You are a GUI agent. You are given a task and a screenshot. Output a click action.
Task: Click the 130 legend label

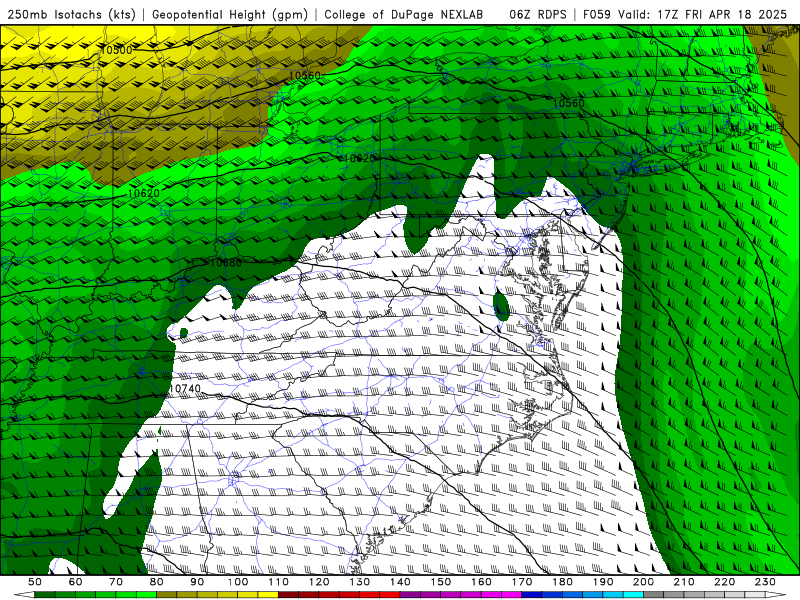360,582
